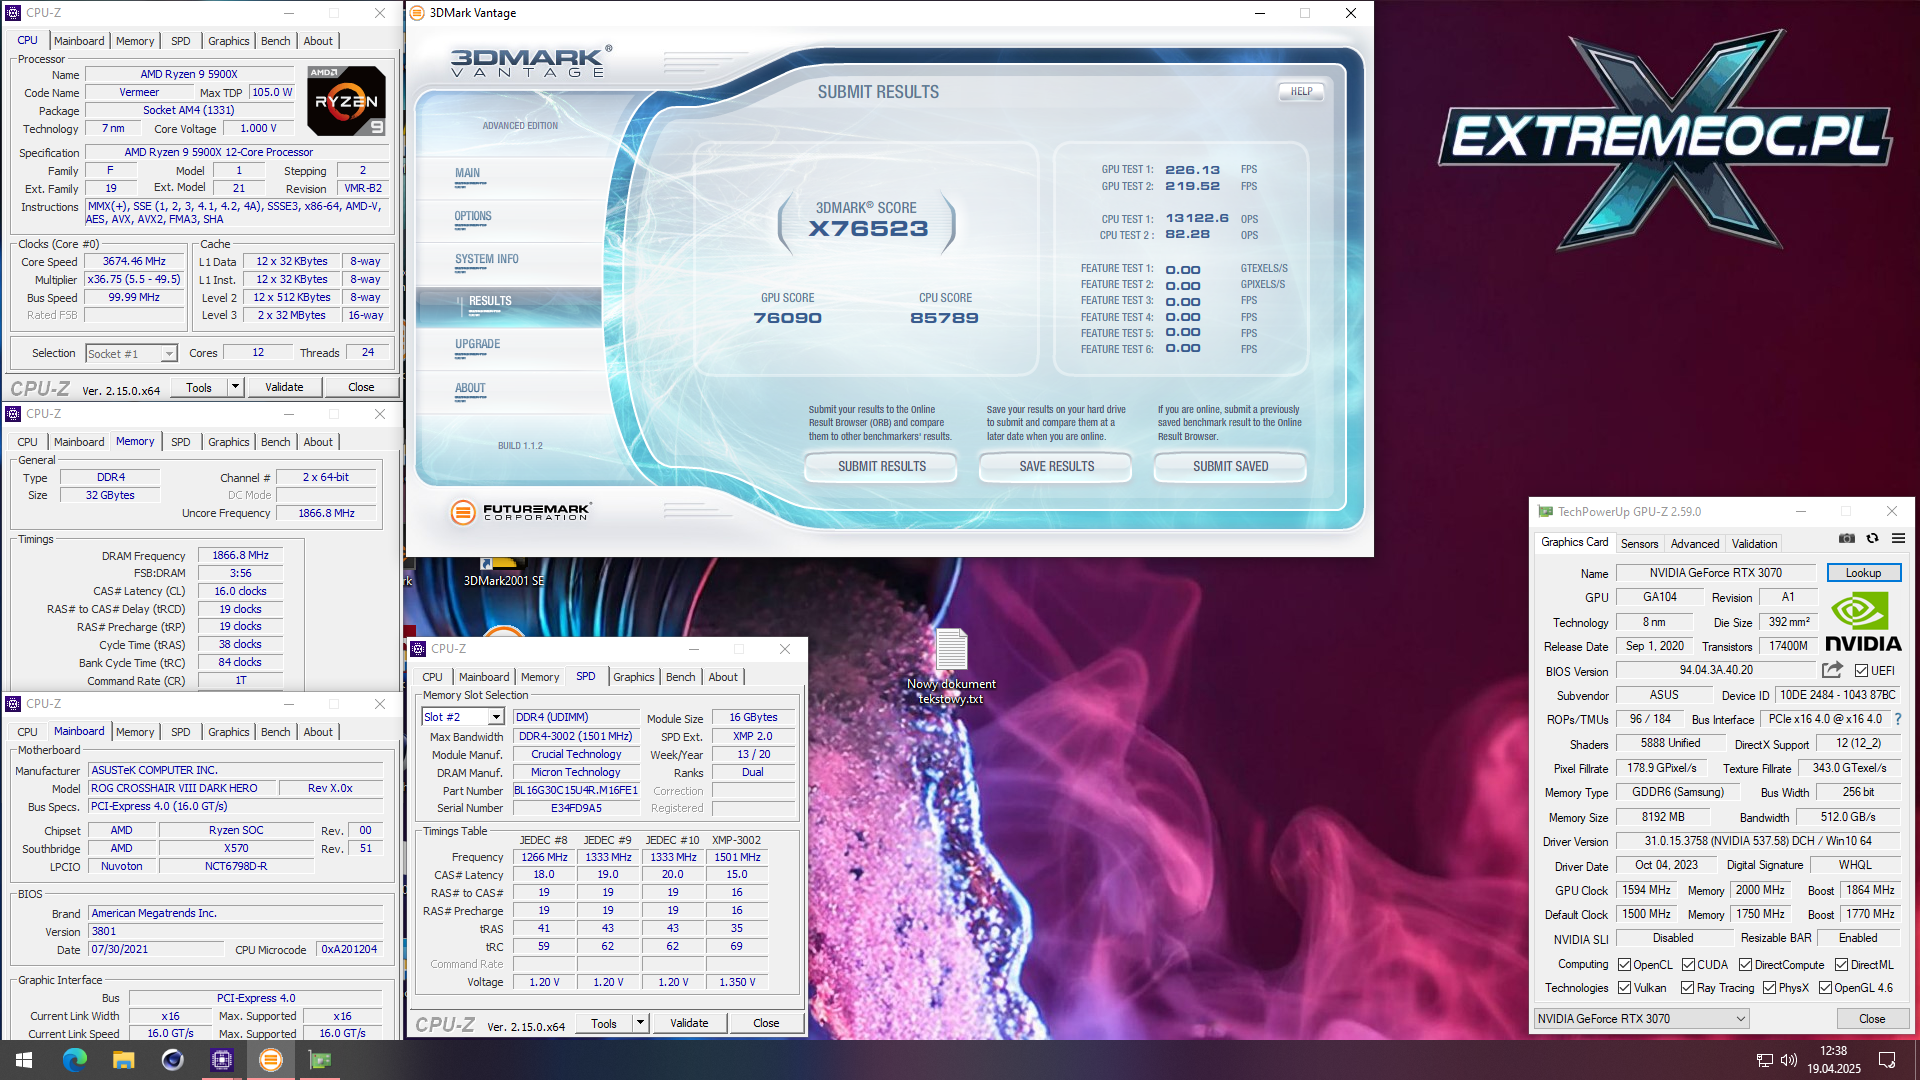Click Validate in the CPU-Z SPD window
The image size is (1920, 1080).
click(x=689, y=1023)
